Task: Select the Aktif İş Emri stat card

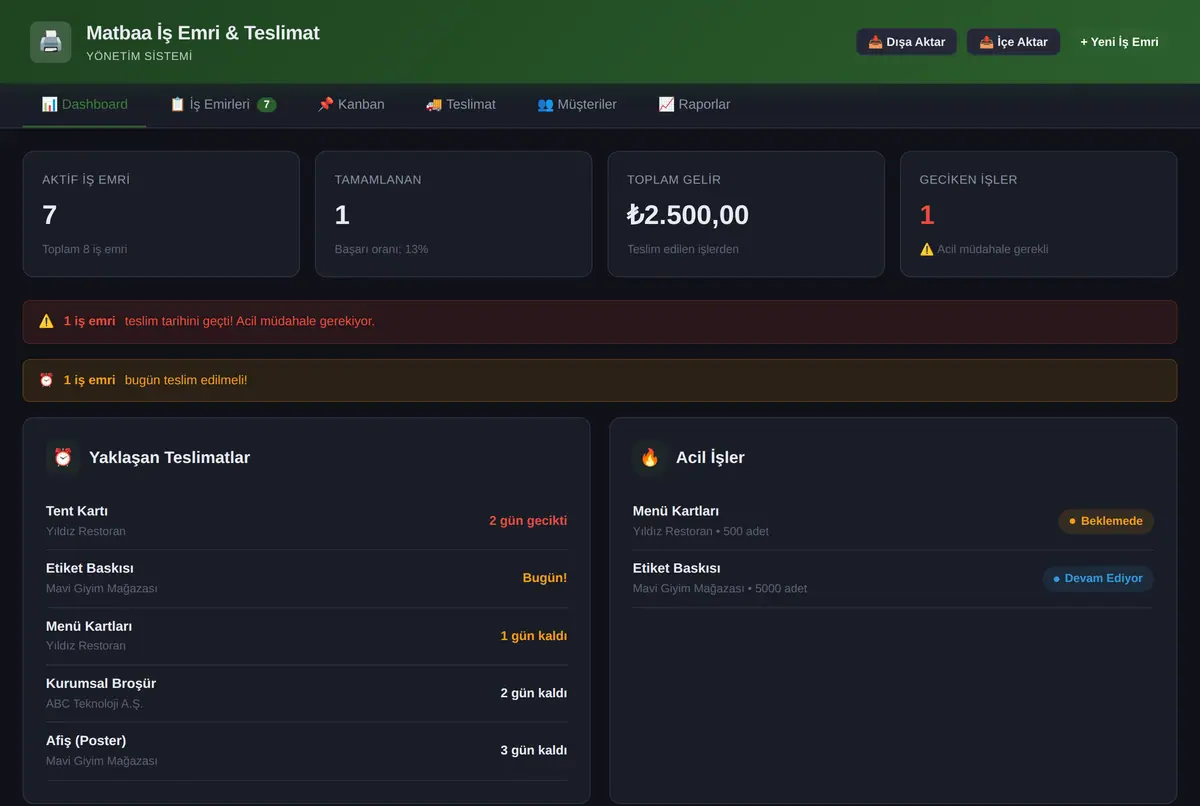Action: point(161,214)
